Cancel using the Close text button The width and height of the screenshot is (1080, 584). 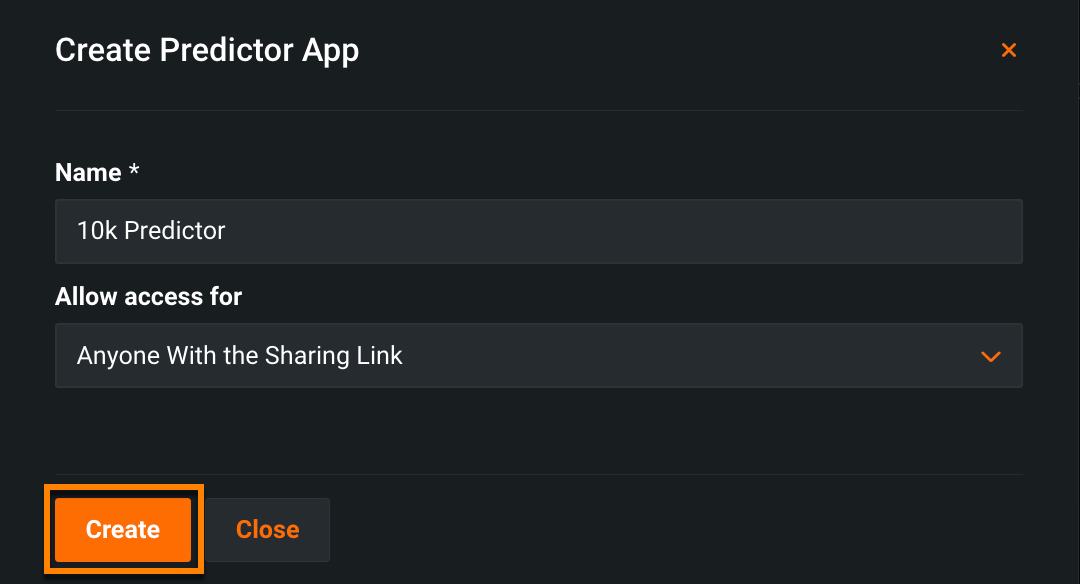pos(267,529)
